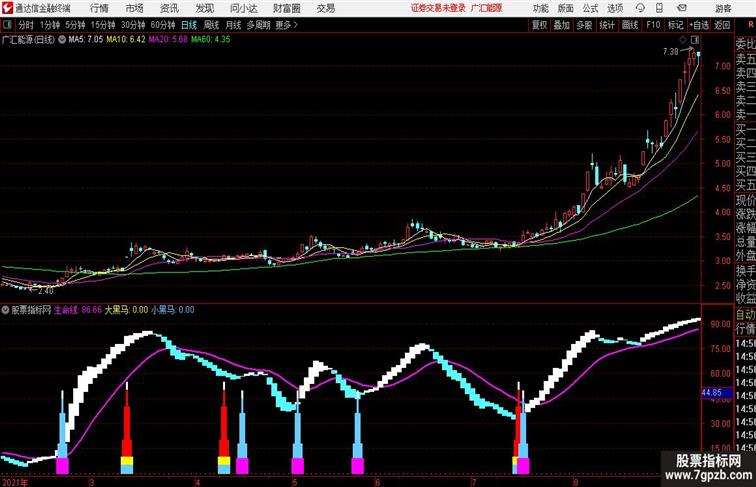Open the message envelope icon
The height and width of the screenshot is (487, 756).
682,8
